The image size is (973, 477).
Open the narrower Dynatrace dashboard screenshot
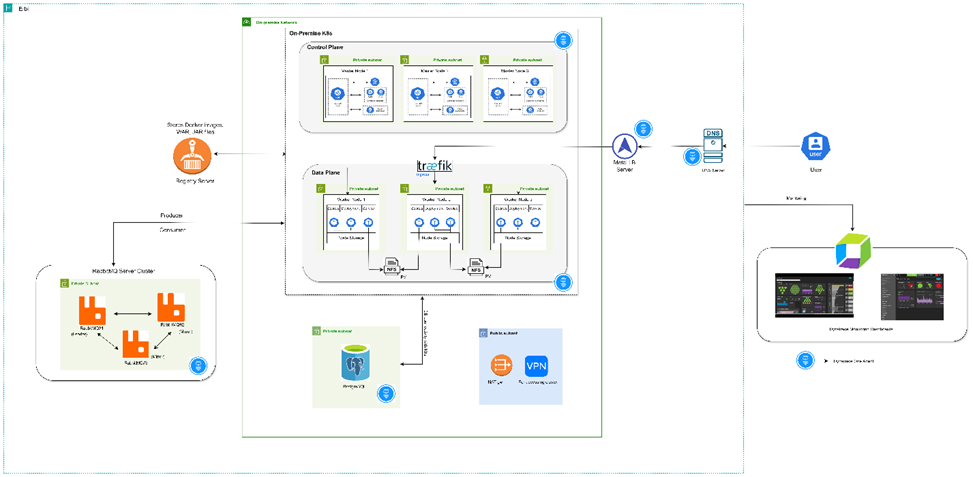[910, 296]
